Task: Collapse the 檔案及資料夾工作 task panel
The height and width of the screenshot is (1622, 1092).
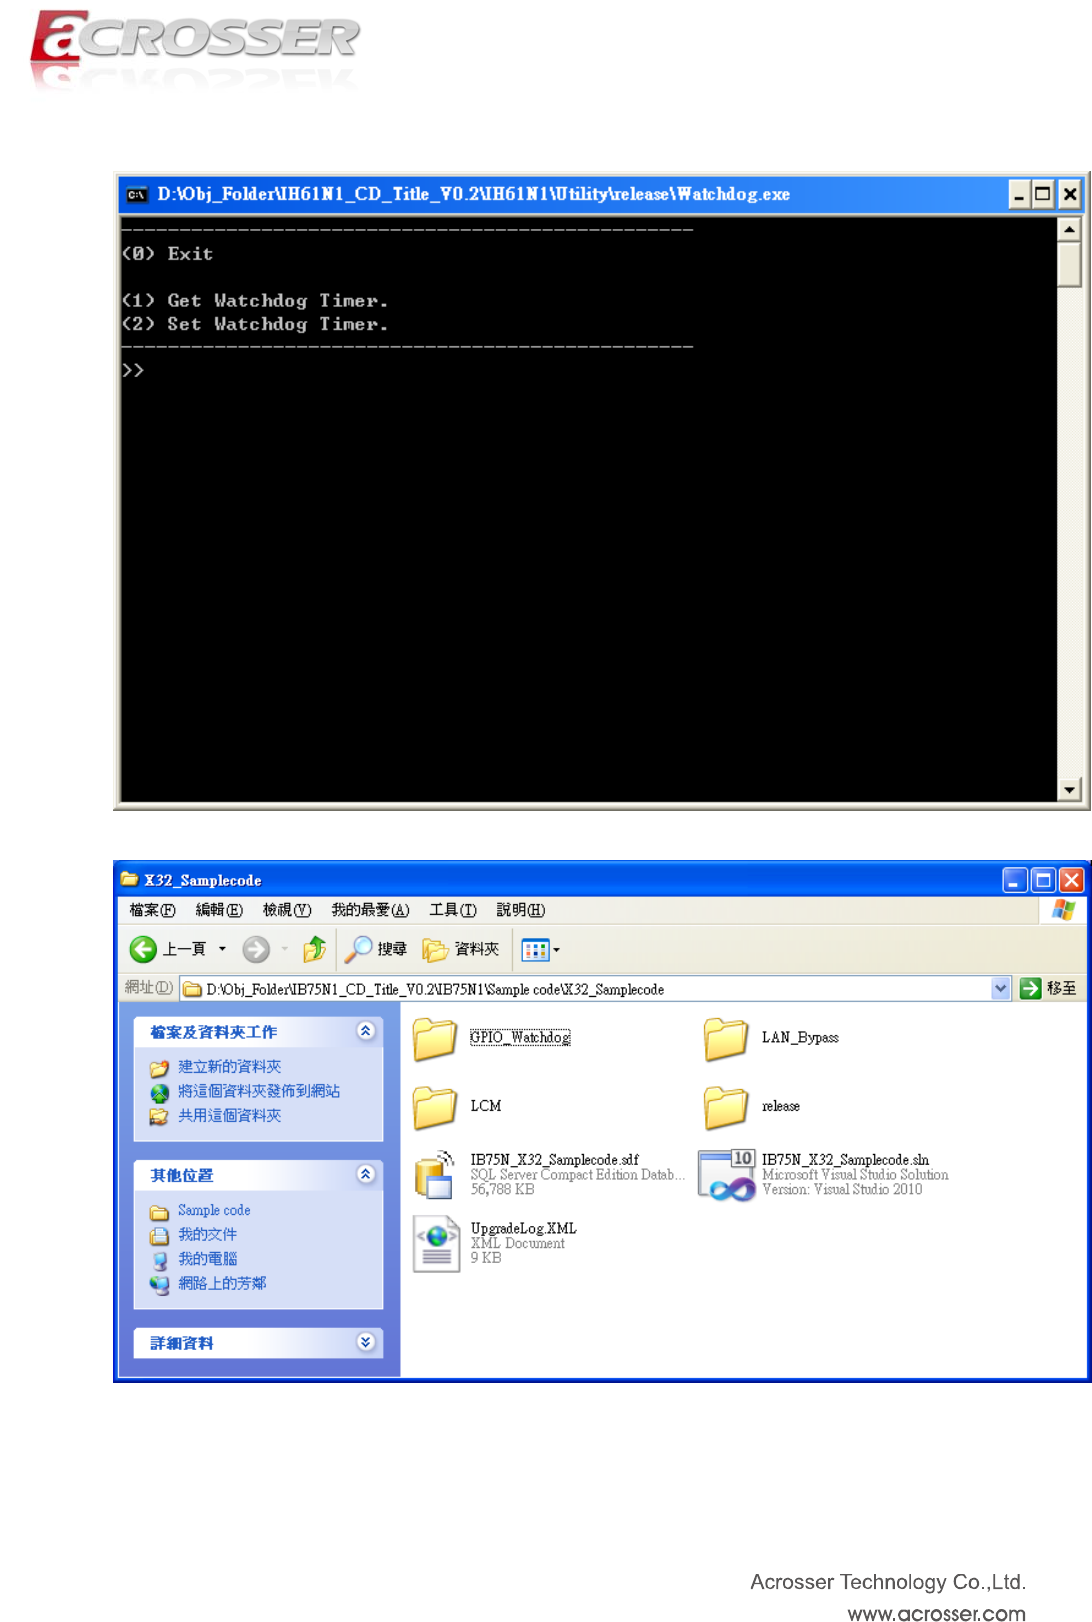Action: point(366,1031)
